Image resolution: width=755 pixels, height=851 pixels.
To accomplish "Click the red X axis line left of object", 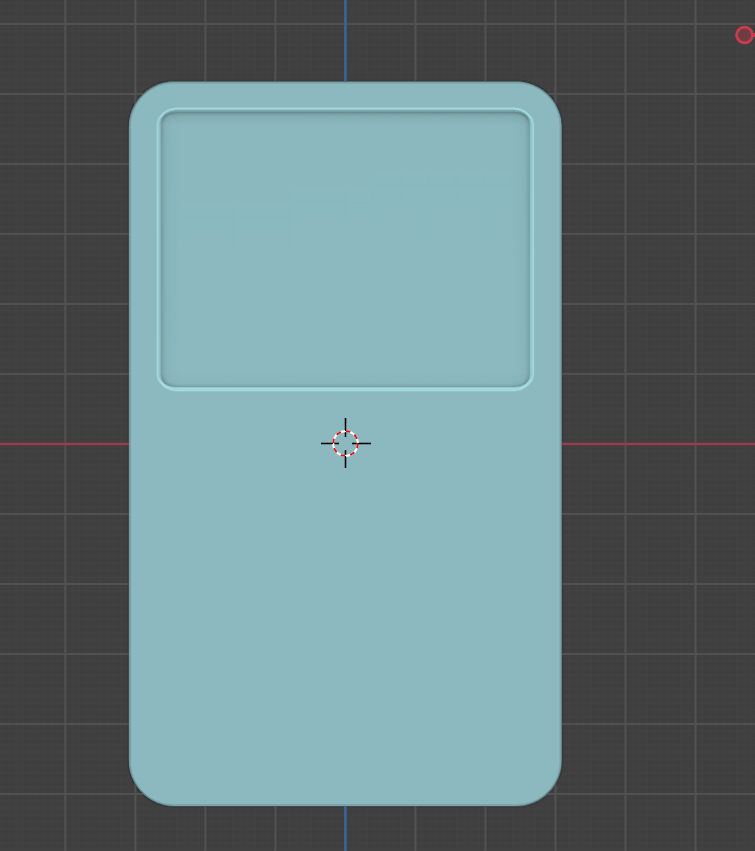I will pos(60,443).
